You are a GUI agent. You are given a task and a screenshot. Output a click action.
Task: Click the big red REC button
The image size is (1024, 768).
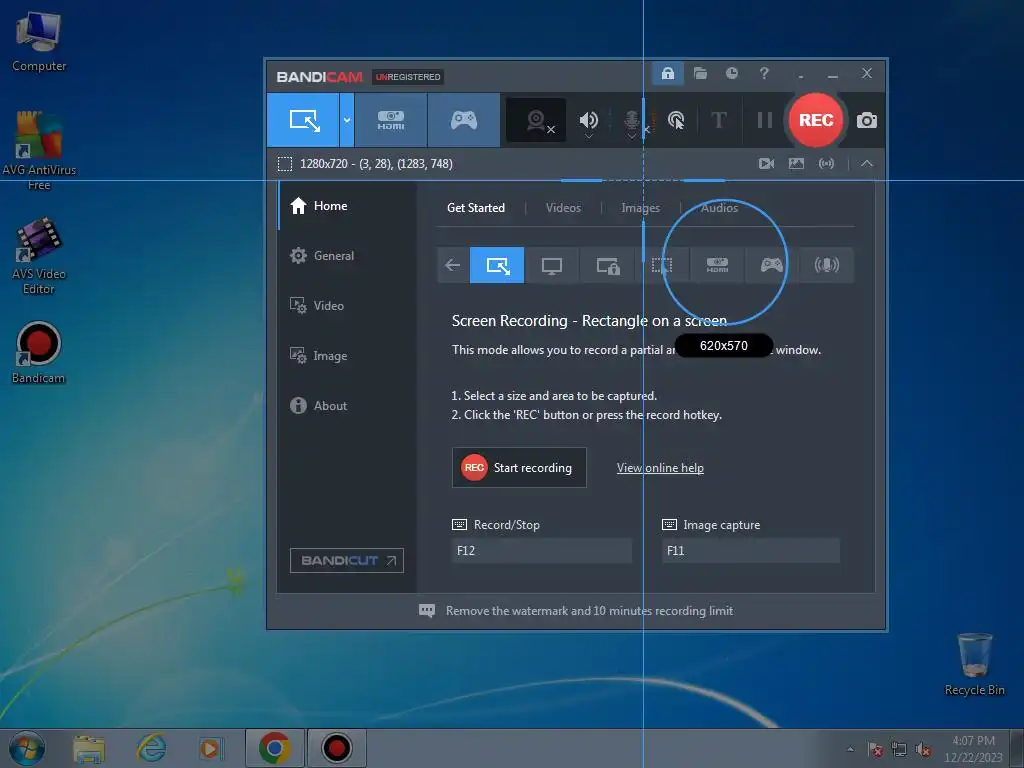[816, 120]
